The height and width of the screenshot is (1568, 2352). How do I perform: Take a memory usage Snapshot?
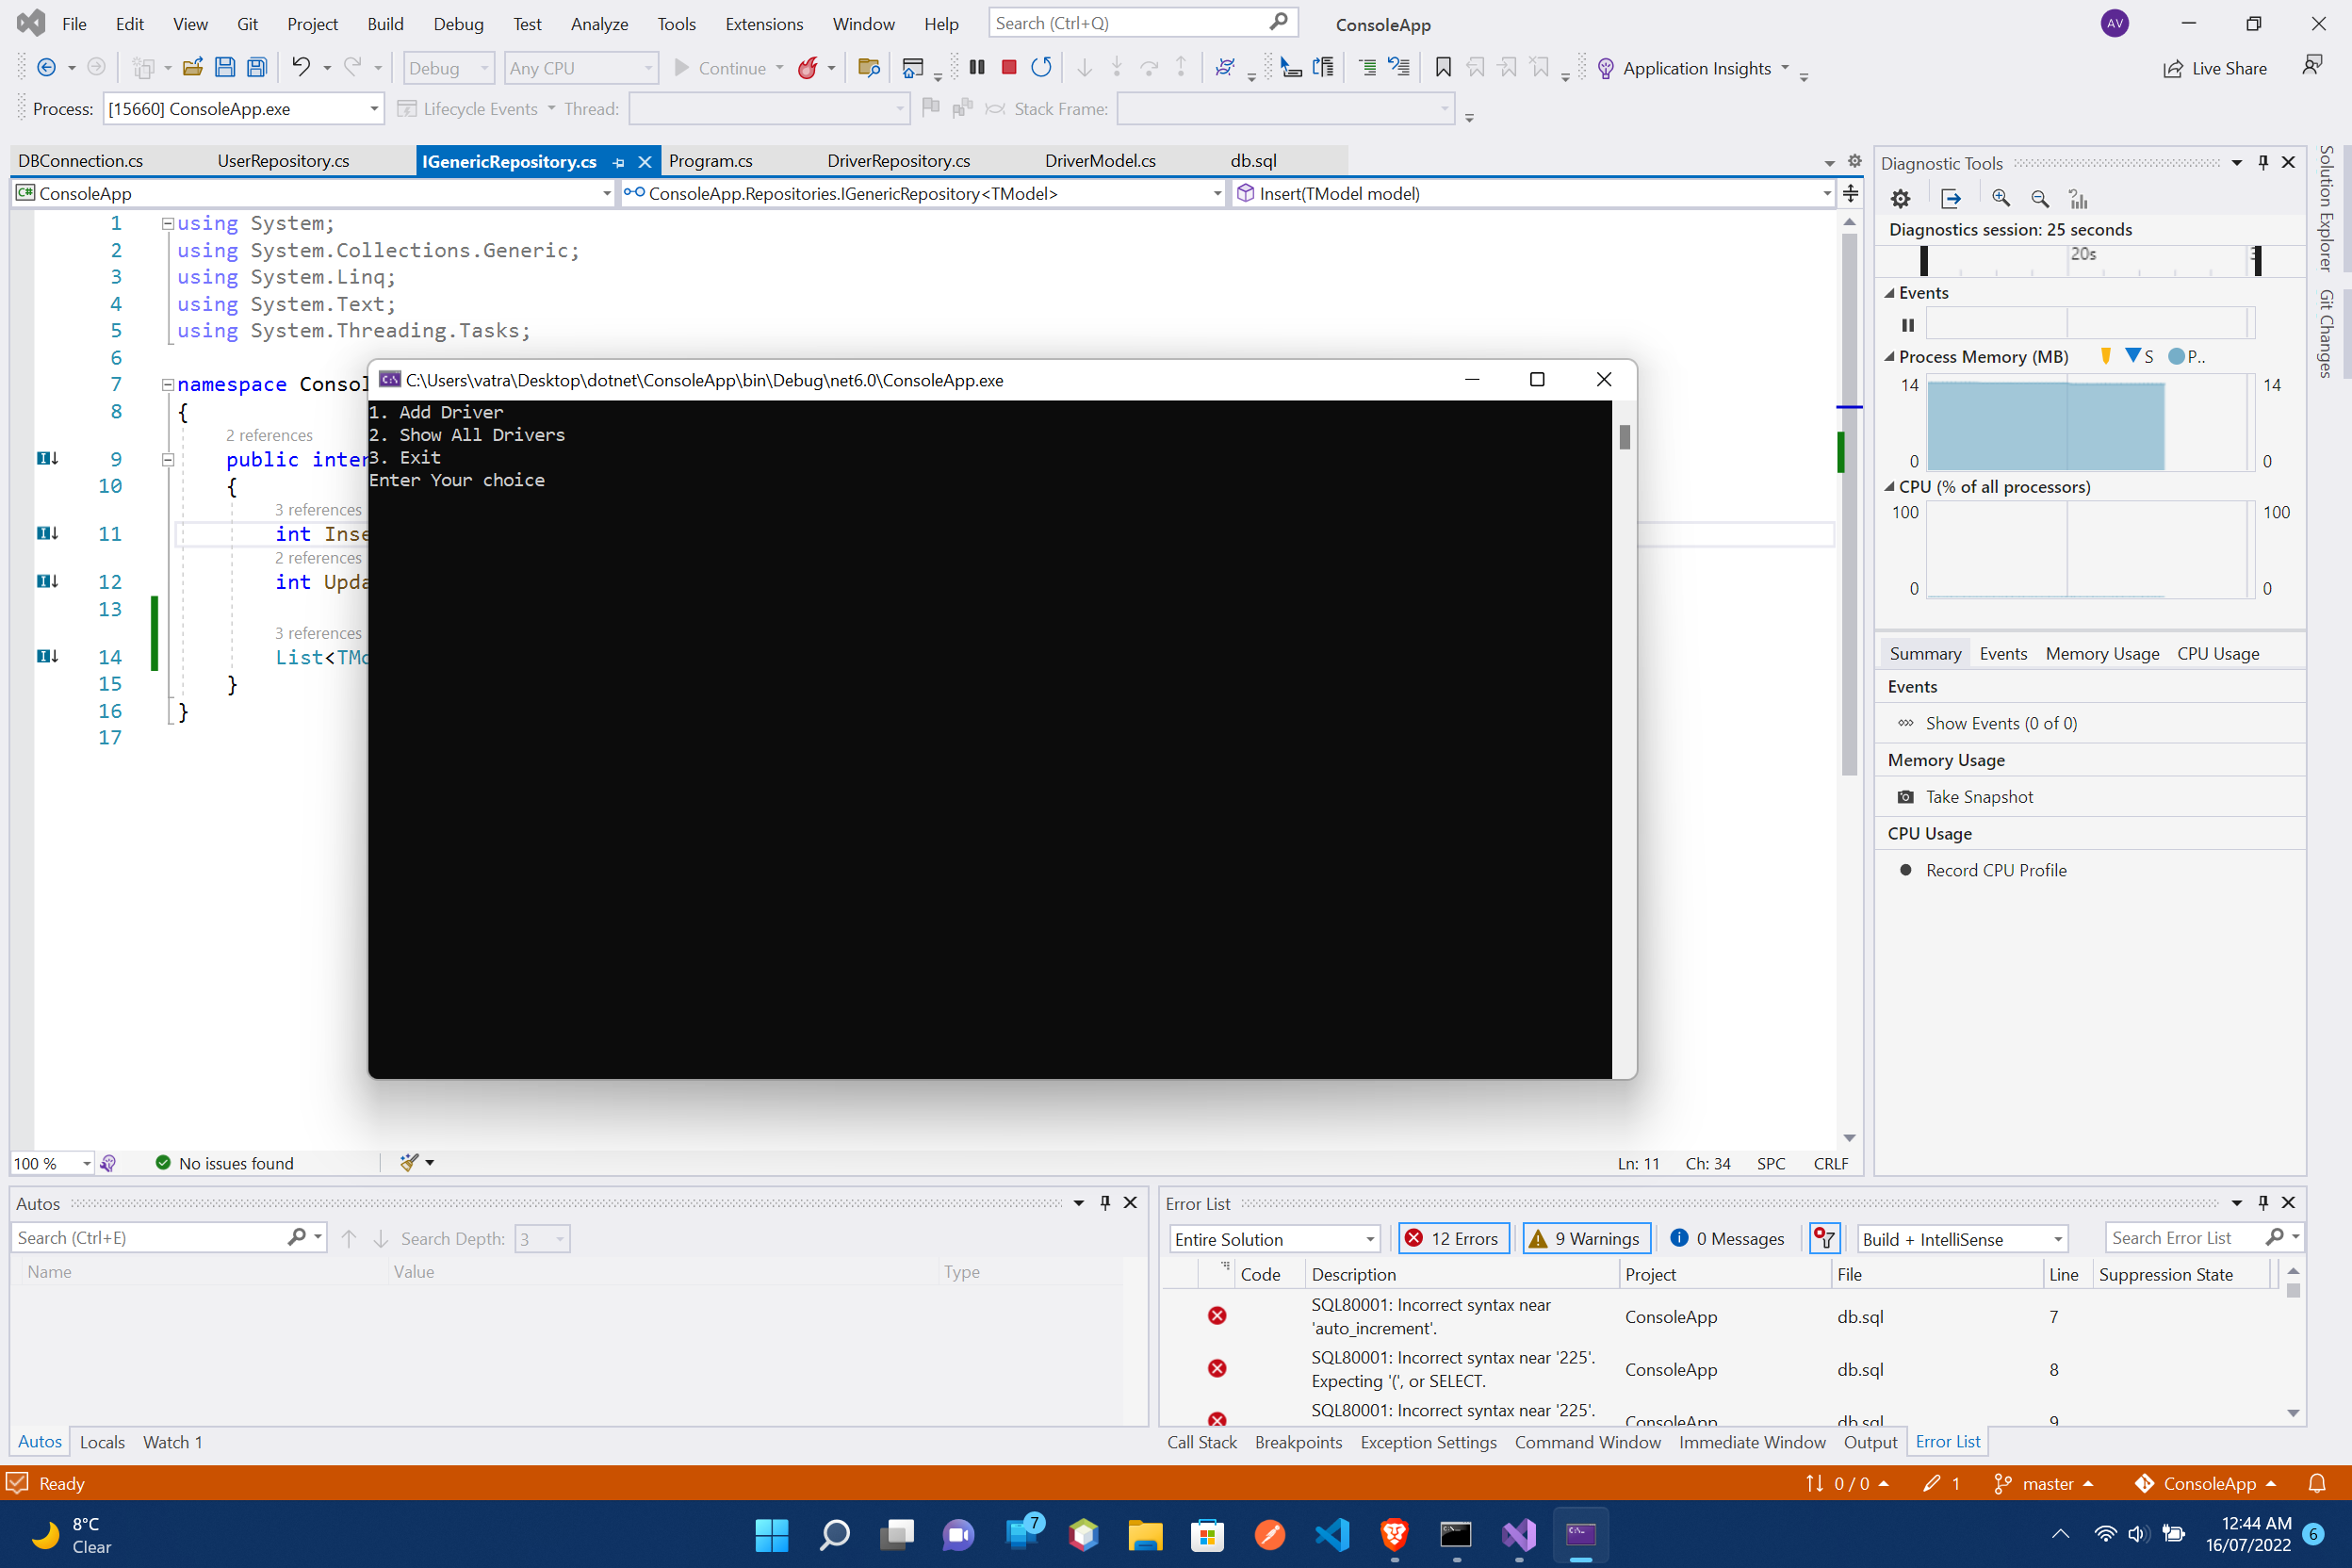(x=1977, y=796)
